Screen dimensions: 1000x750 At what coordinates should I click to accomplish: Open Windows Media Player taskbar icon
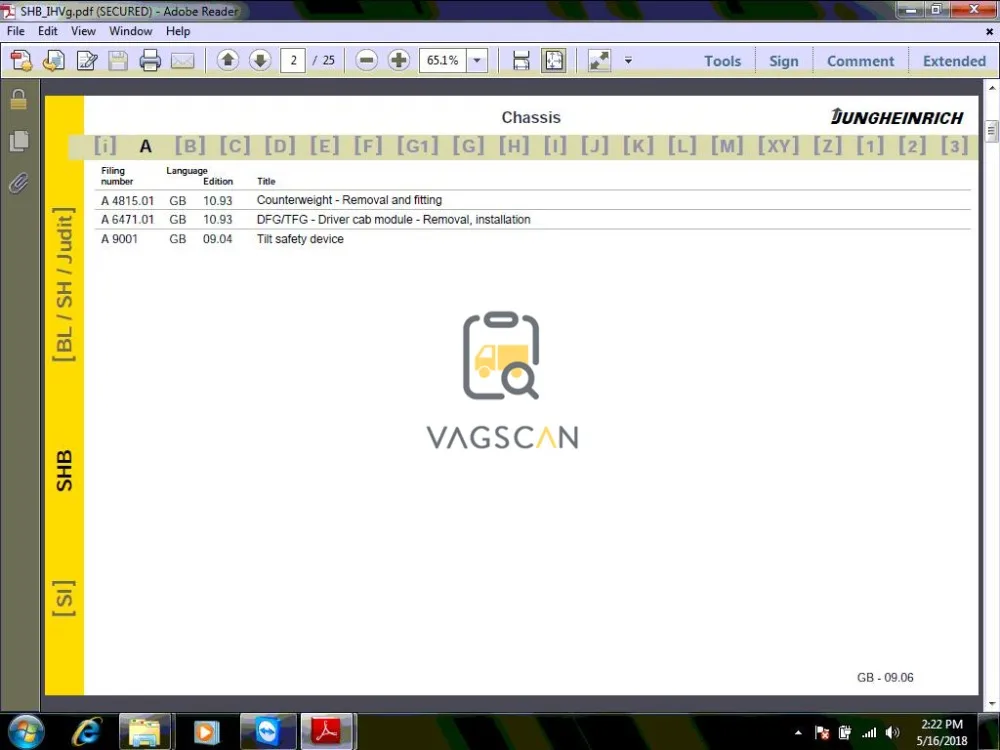(x=205, y=732)
